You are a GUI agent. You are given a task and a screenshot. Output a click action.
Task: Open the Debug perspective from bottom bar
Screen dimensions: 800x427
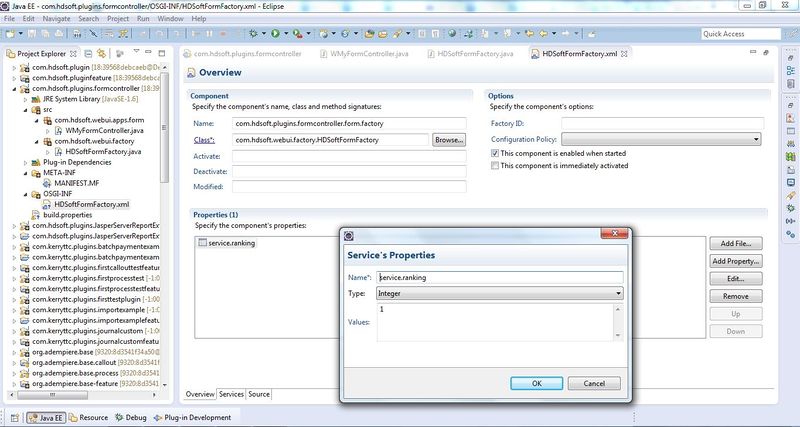[131, 417]
